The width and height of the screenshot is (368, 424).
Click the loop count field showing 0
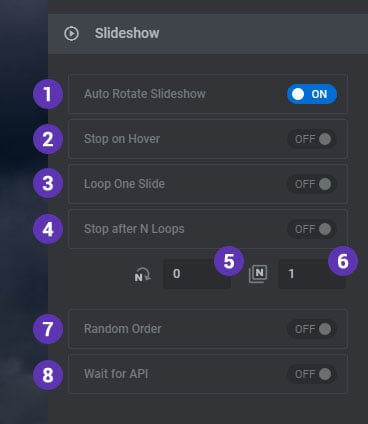[x=197, y=274]
